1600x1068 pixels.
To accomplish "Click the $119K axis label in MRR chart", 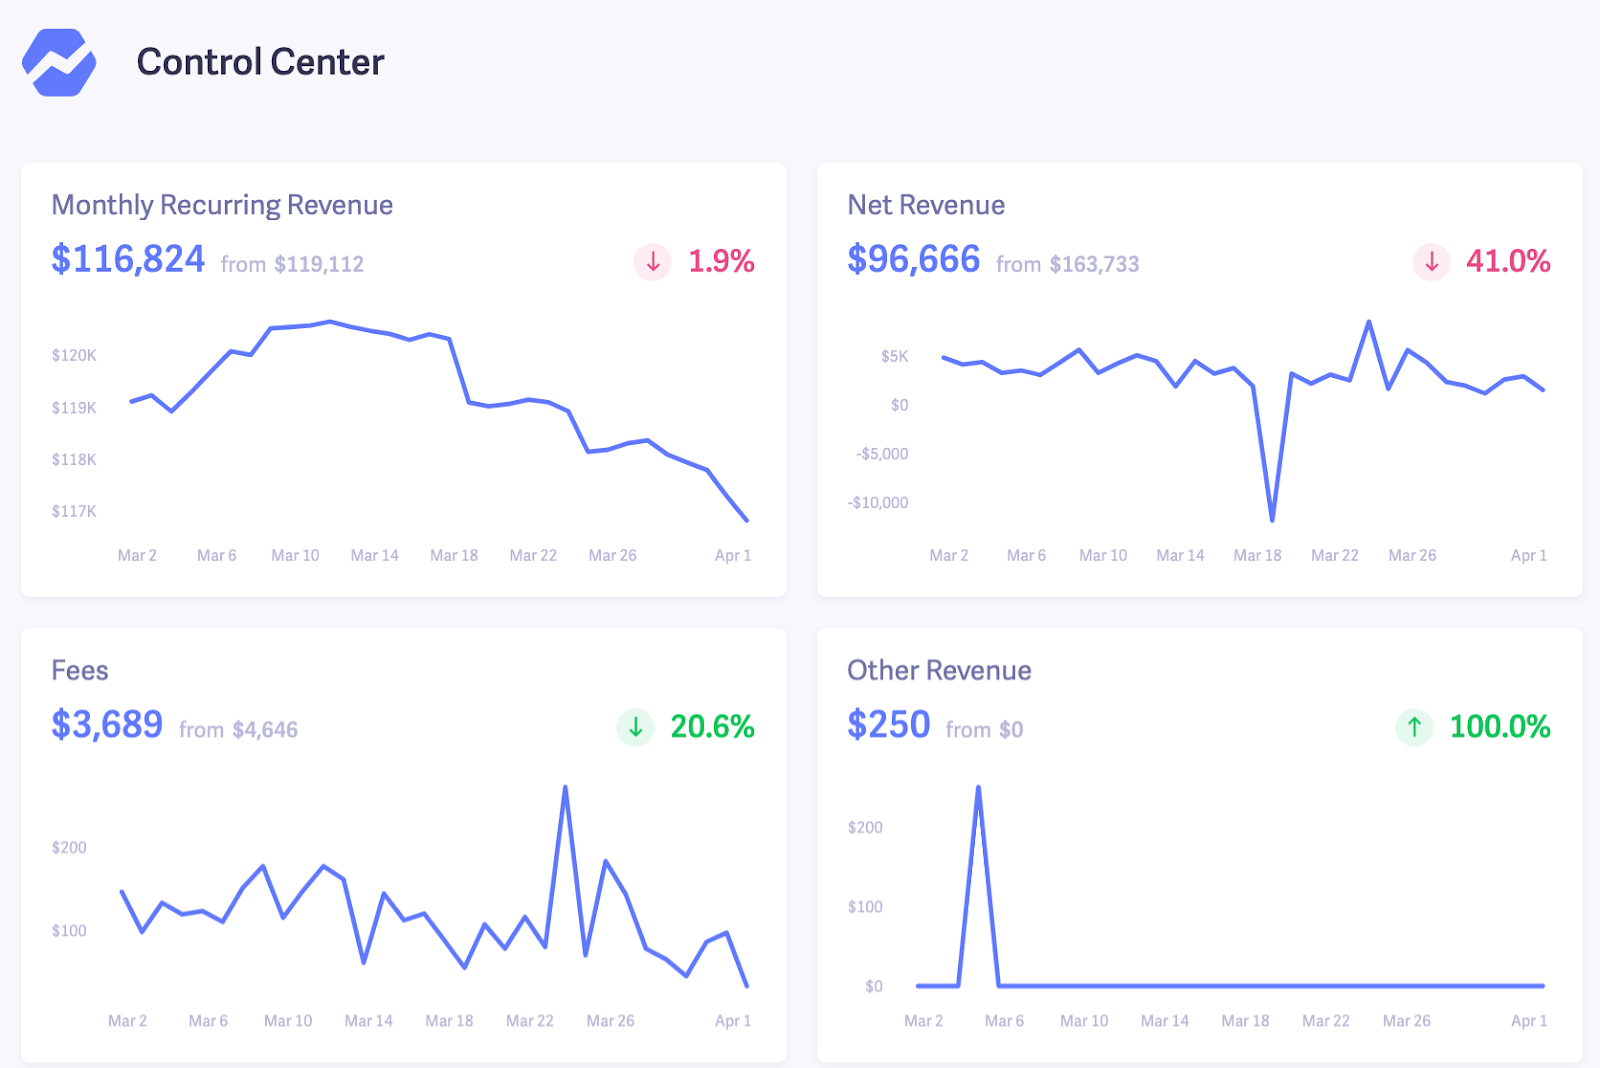I will (74, 407).
